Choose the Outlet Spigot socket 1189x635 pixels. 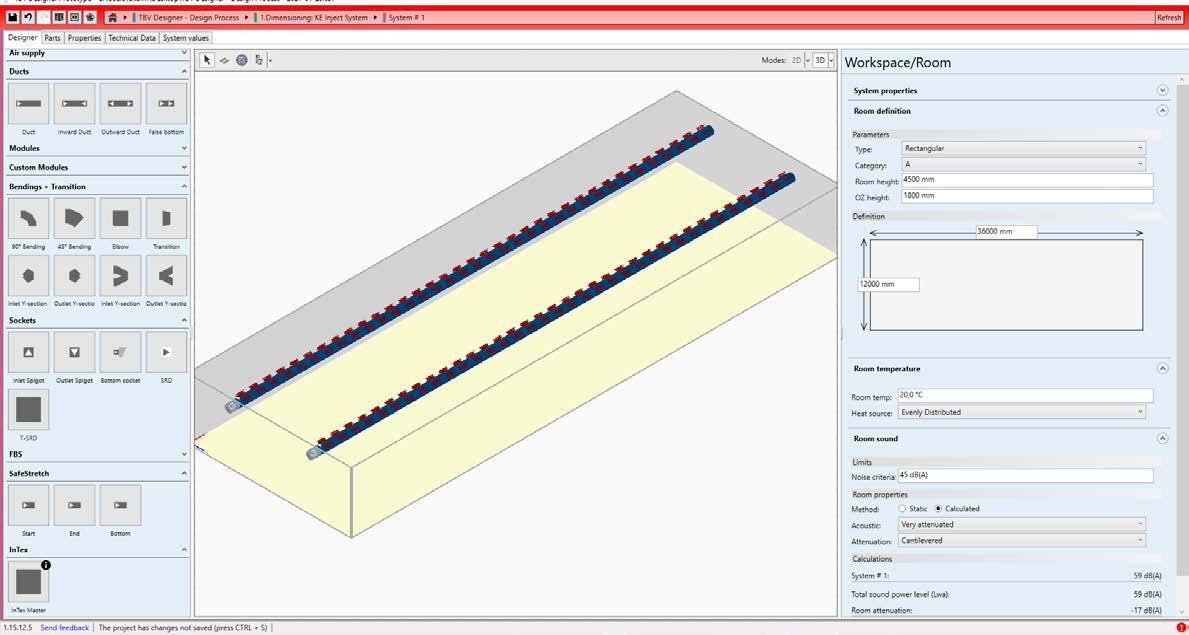(x=74, y=352)
